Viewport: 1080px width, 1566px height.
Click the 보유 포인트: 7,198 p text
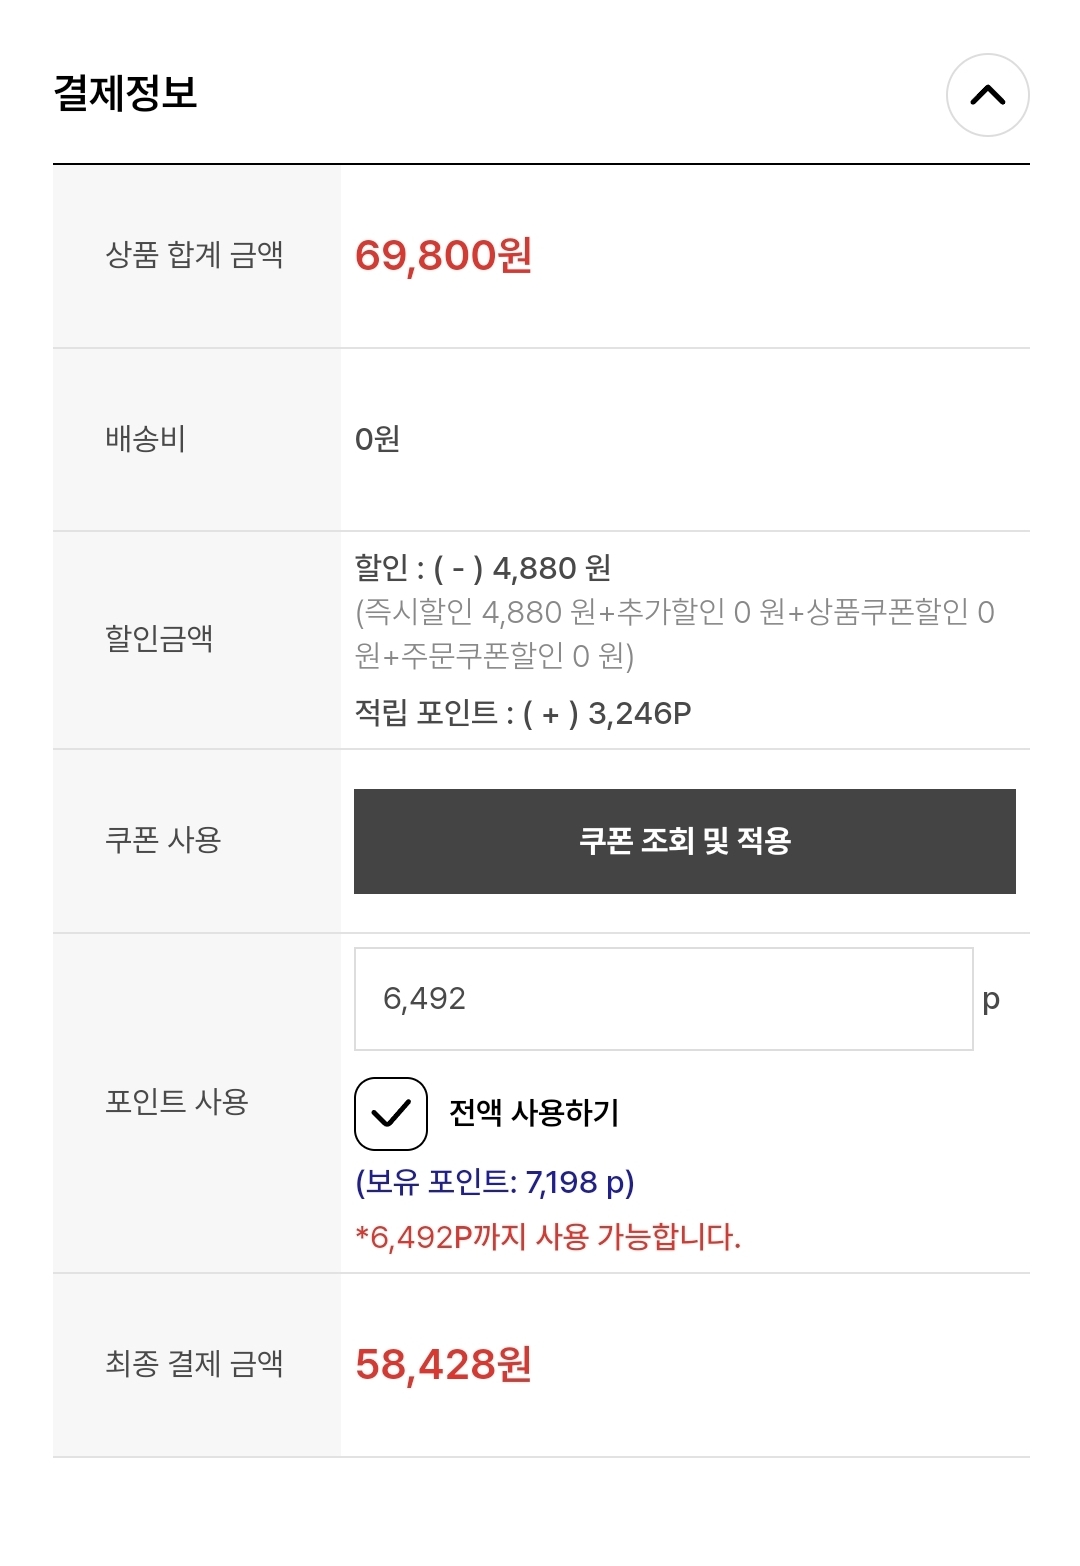[495, 1182]
